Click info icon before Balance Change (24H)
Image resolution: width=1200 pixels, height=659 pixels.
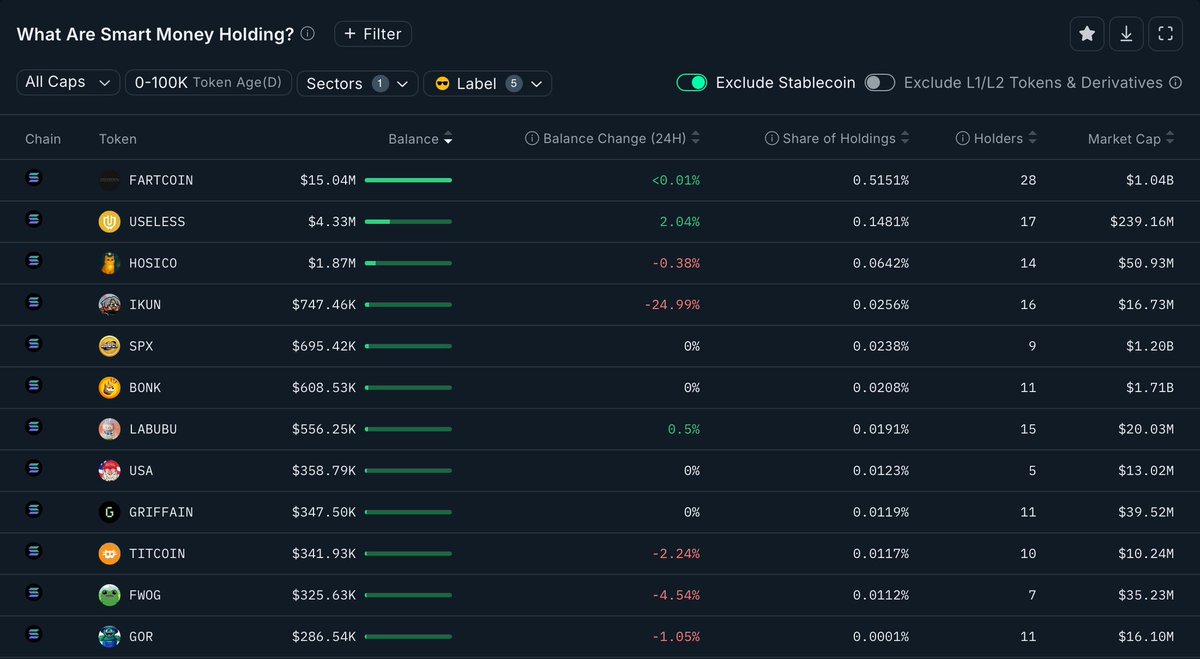(x=532, y=139)
